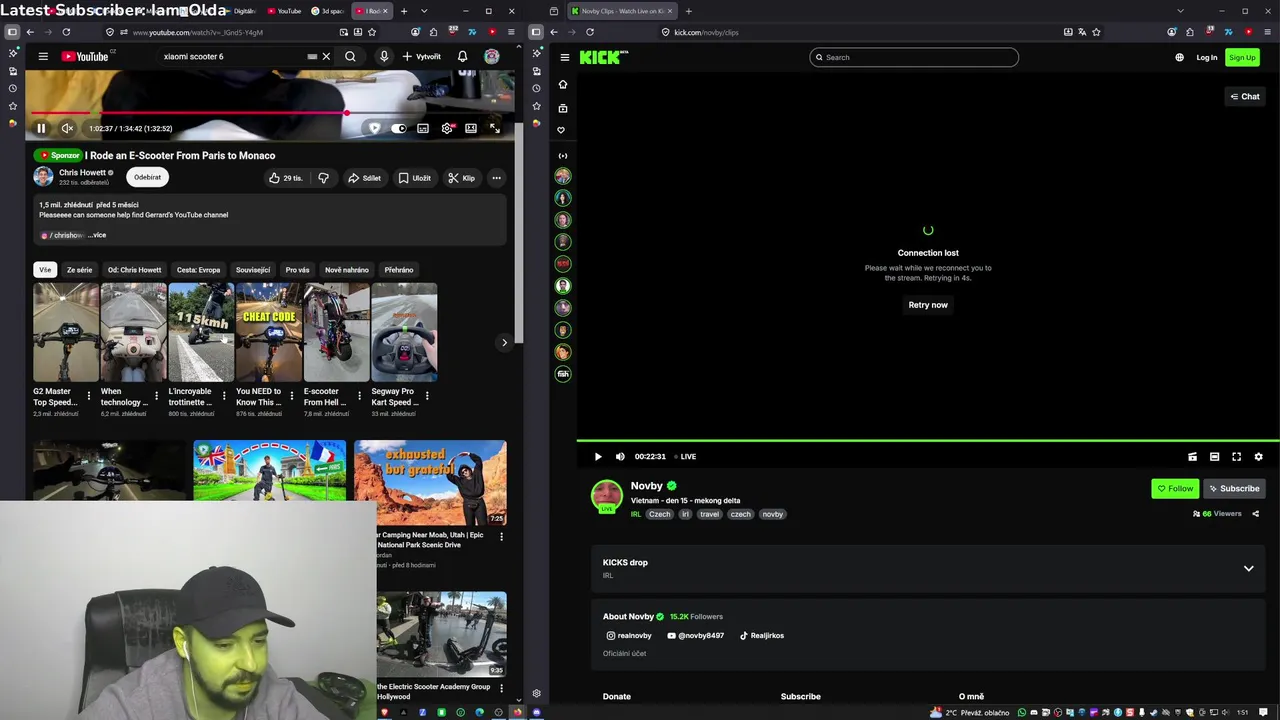Image resolution: width=1280 pixels, height=720 pixels.
Task: Dislike the Paris to Monaco video
Action: pos(323,178)
